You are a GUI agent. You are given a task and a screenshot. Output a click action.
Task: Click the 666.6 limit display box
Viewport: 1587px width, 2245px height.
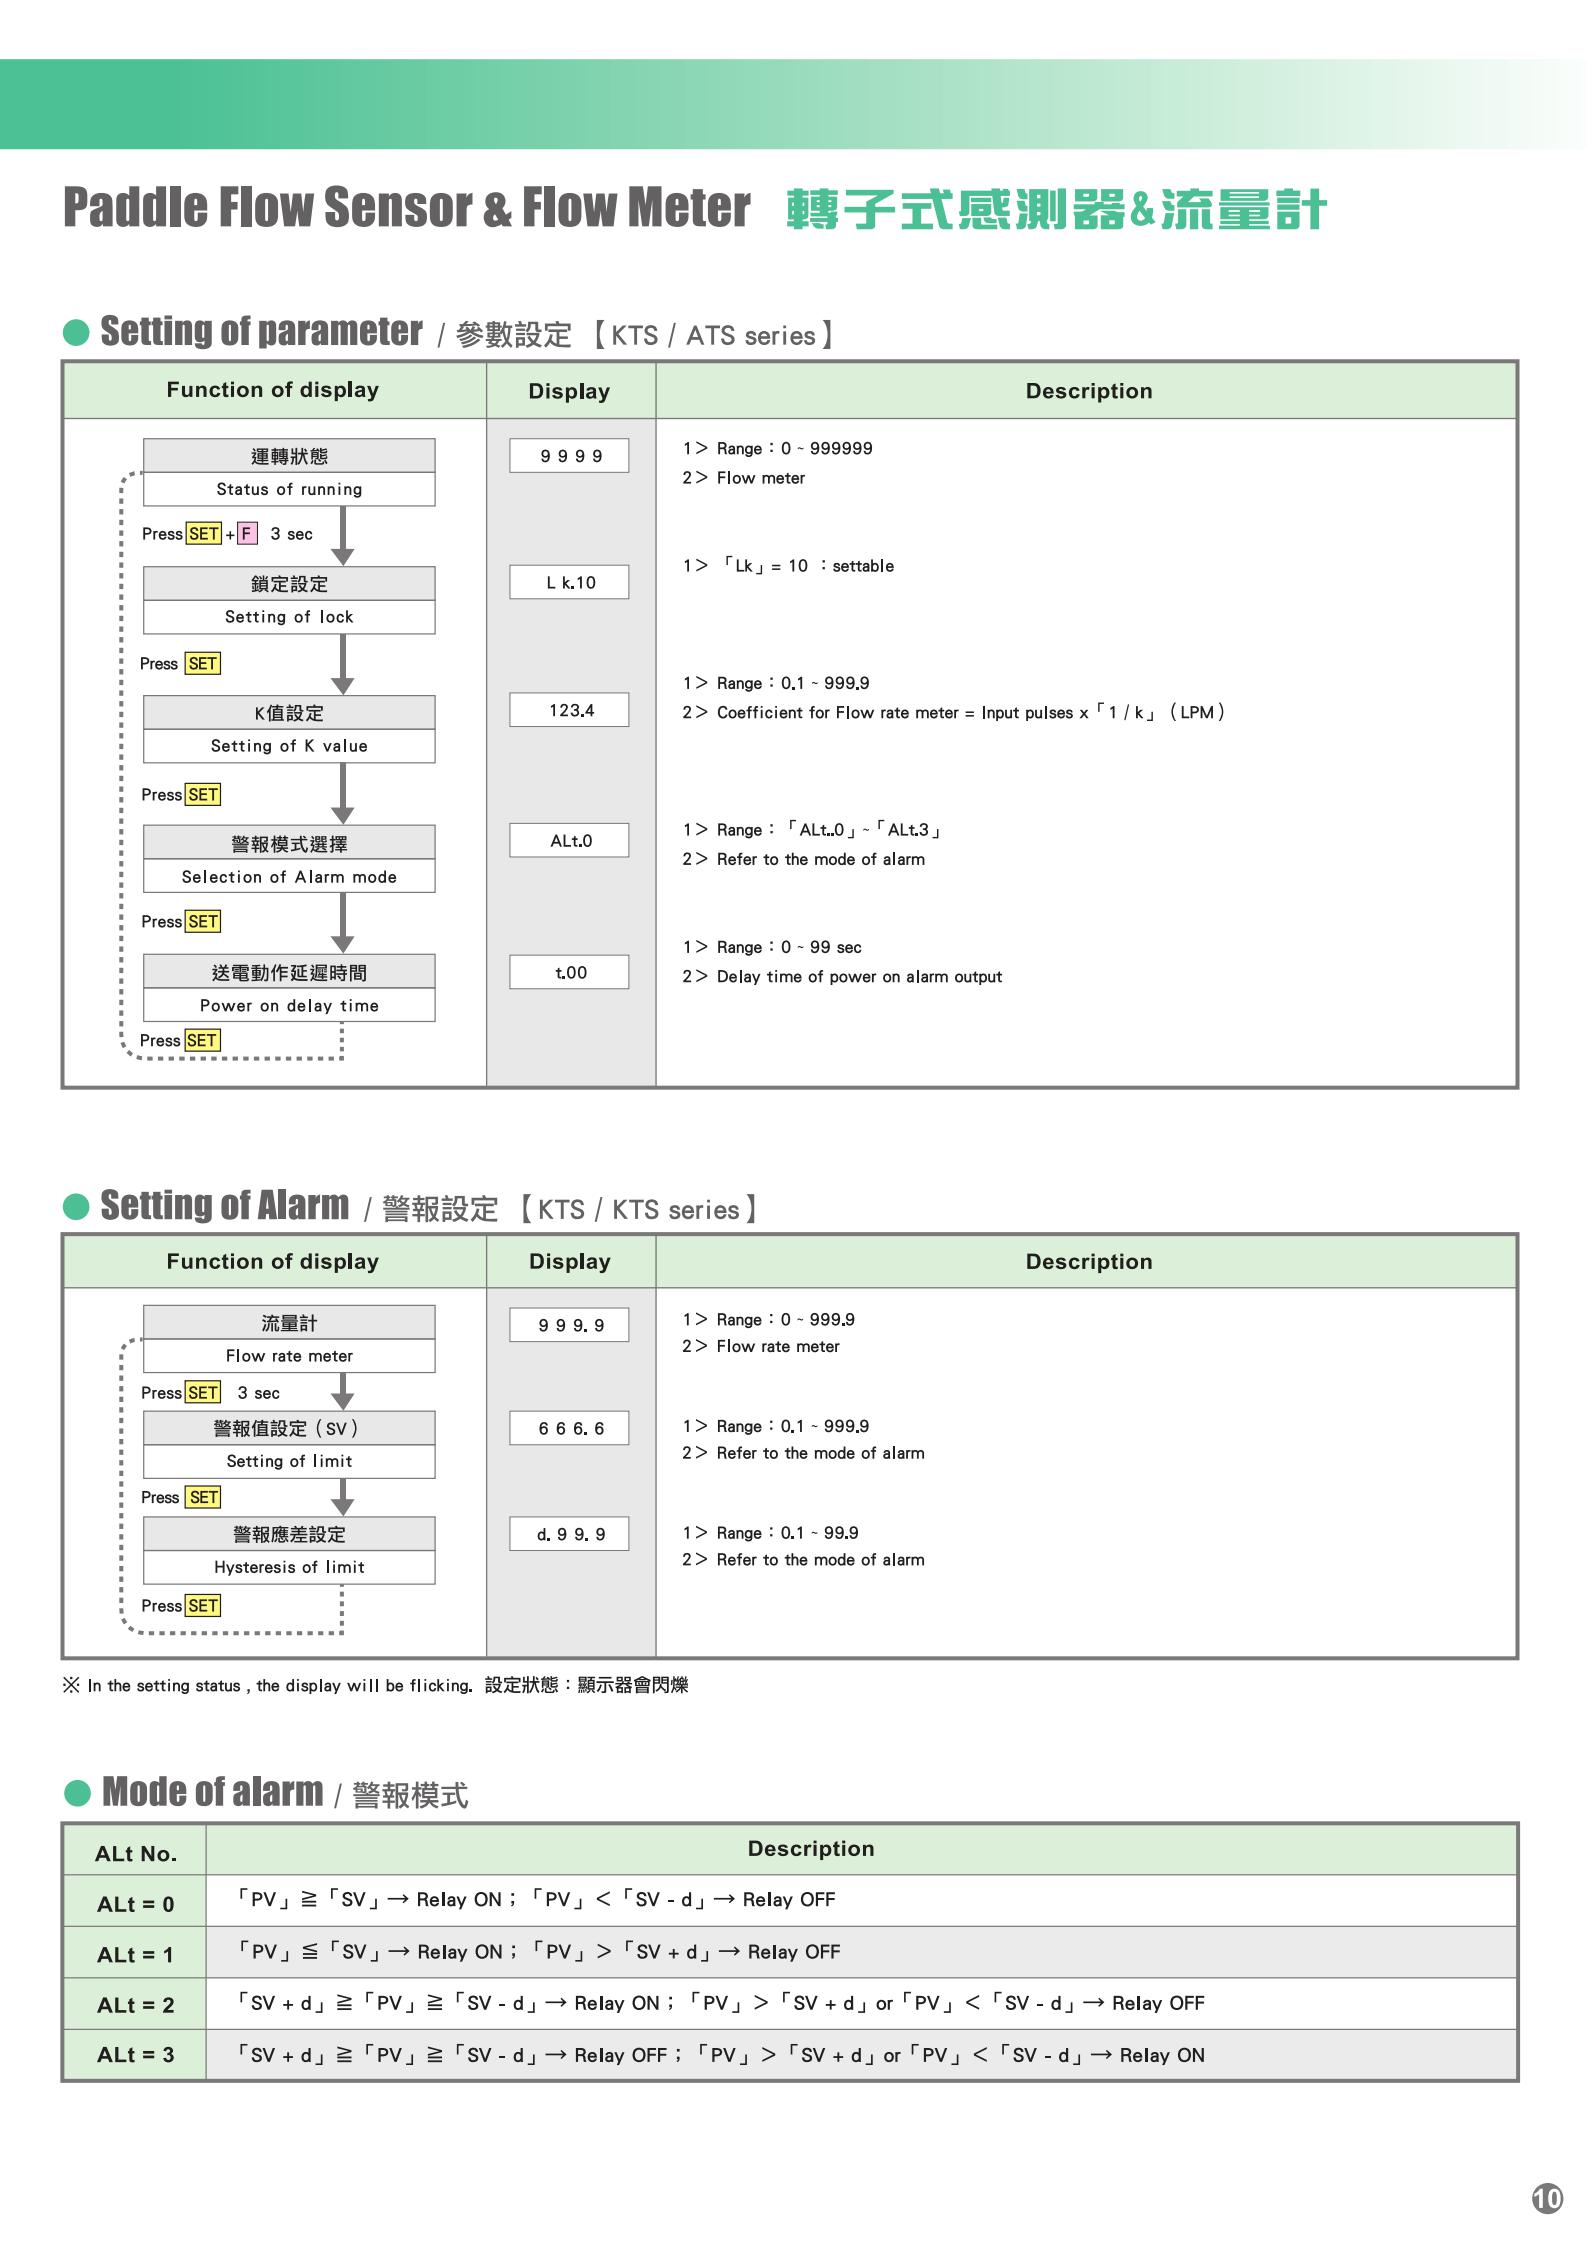coord(569,1429)
